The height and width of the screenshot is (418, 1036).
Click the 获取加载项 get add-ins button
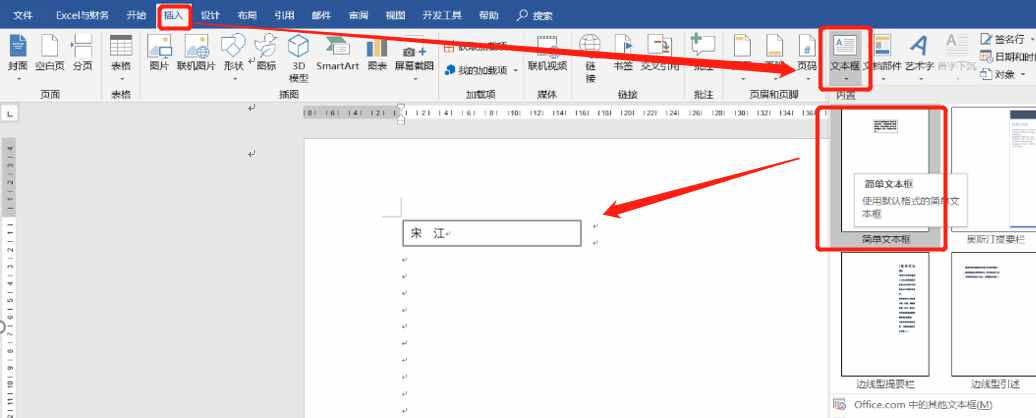[x=477, y=46]
